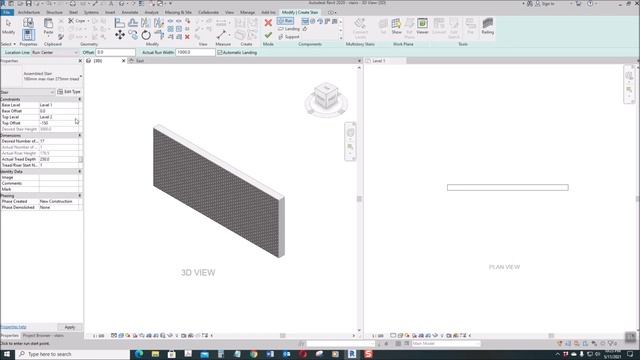
Task: Click the Align tool icon
Action: click(x=120, y=23)
